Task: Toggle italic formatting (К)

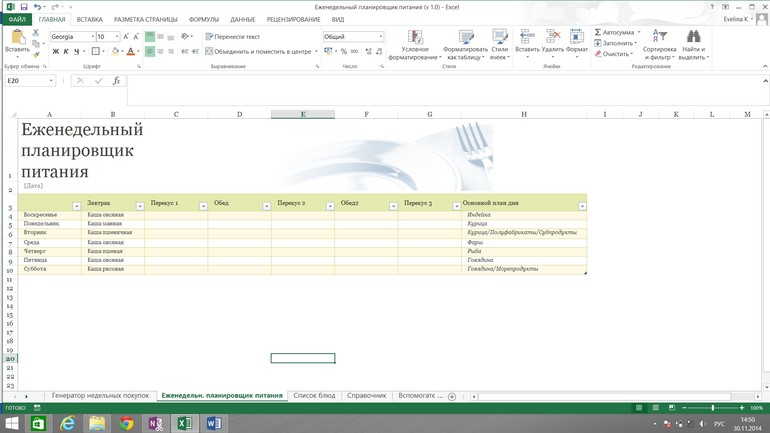Action: 67,52
